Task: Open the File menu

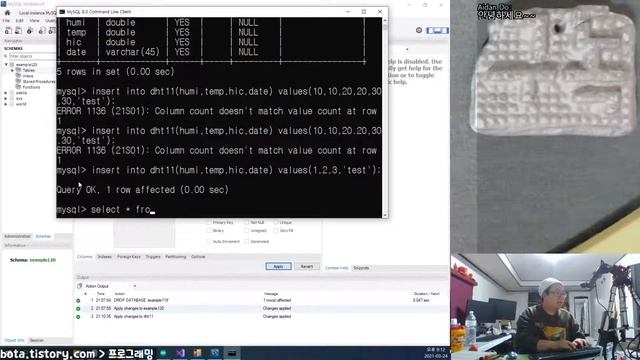Action: (7, 20)
